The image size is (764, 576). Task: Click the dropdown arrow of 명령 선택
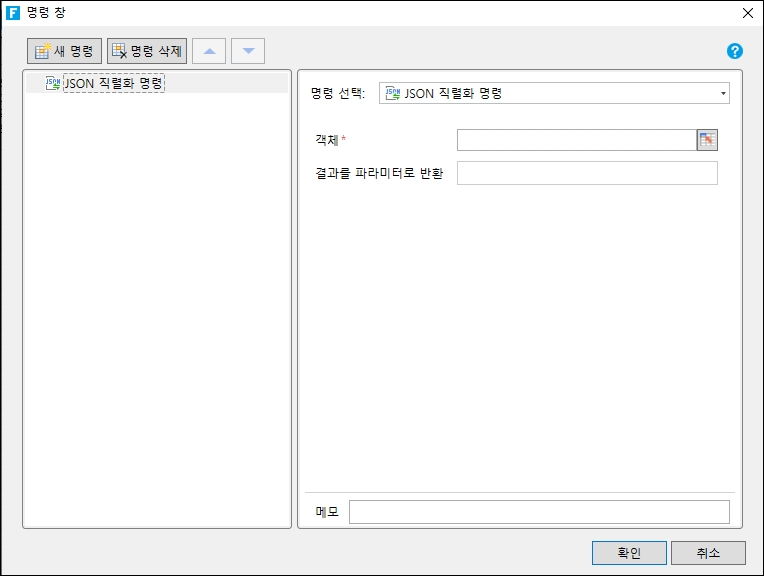(x=722, y=94)
